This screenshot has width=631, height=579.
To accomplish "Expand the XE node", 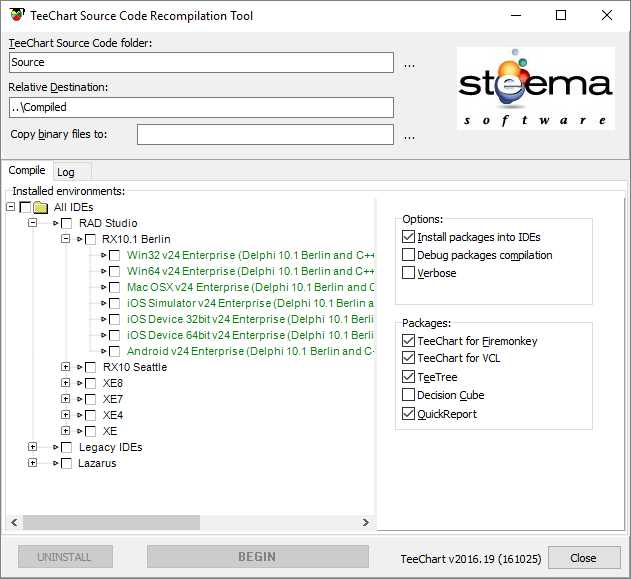I will 65,431.
